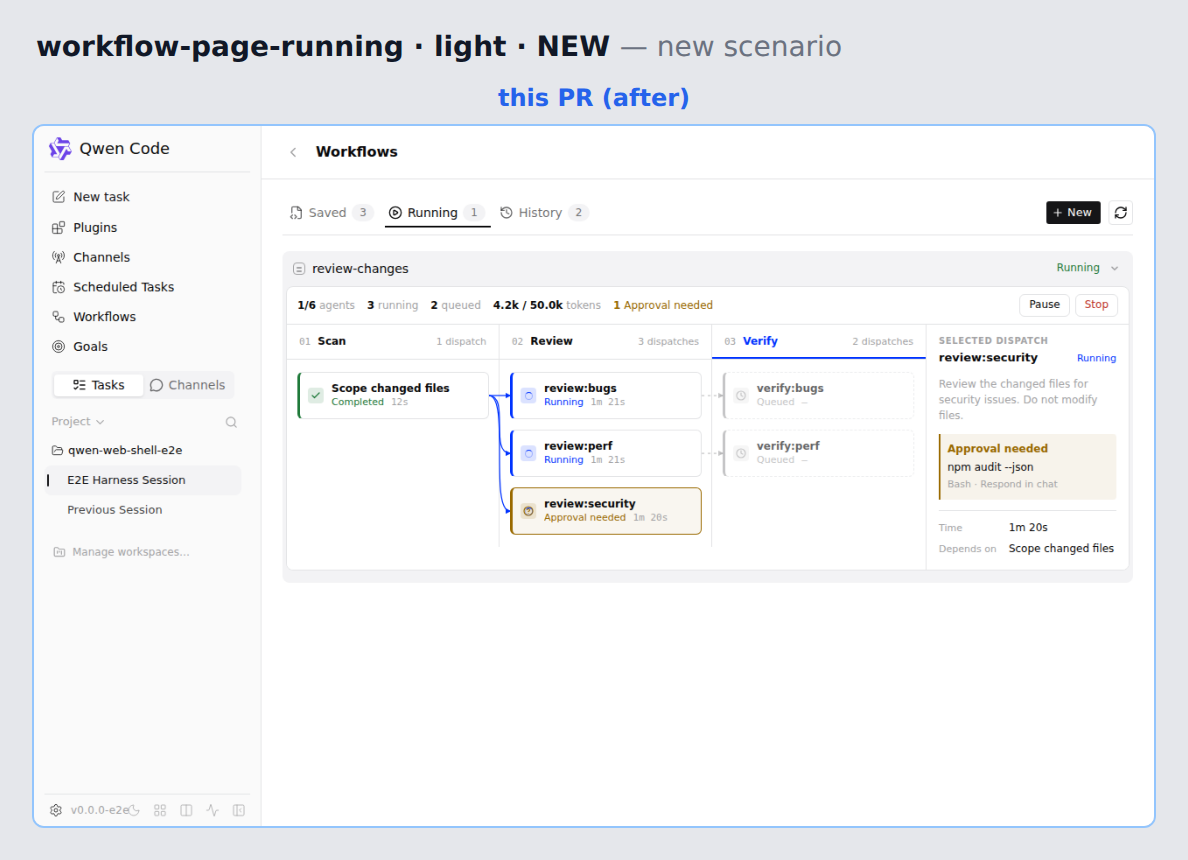Click the review-changes workflow title
This screenshot has width=1188, height=860.
pyautogui.click(x=360, y=269)
